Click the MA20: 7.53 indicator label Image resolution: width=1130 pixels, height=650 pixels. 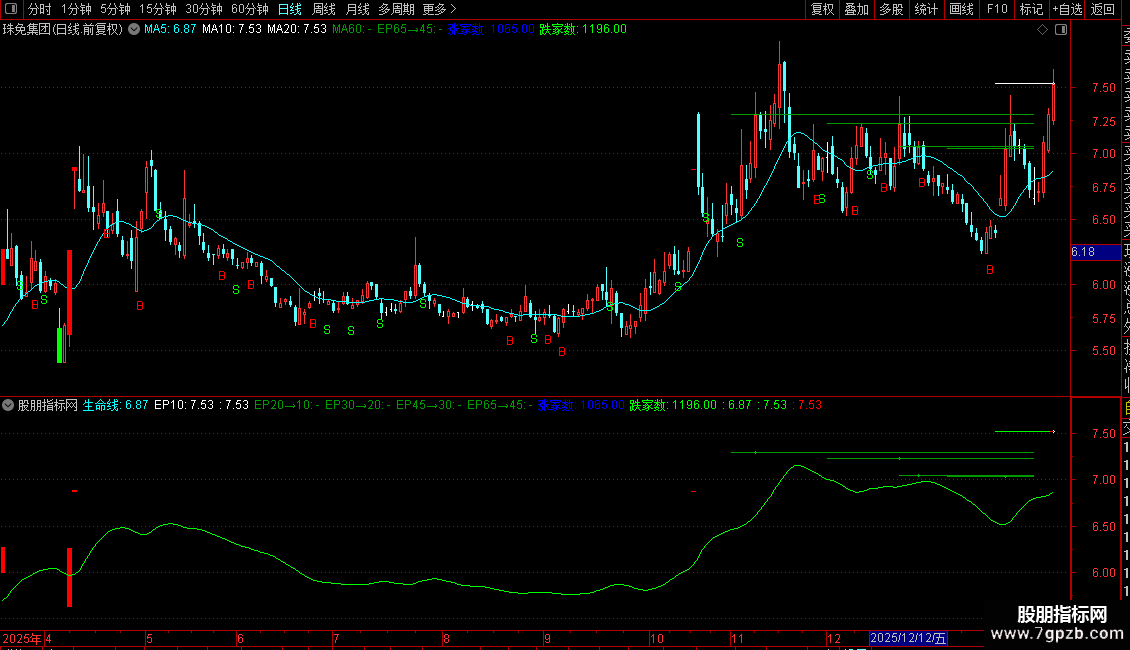tap(297, 30)
